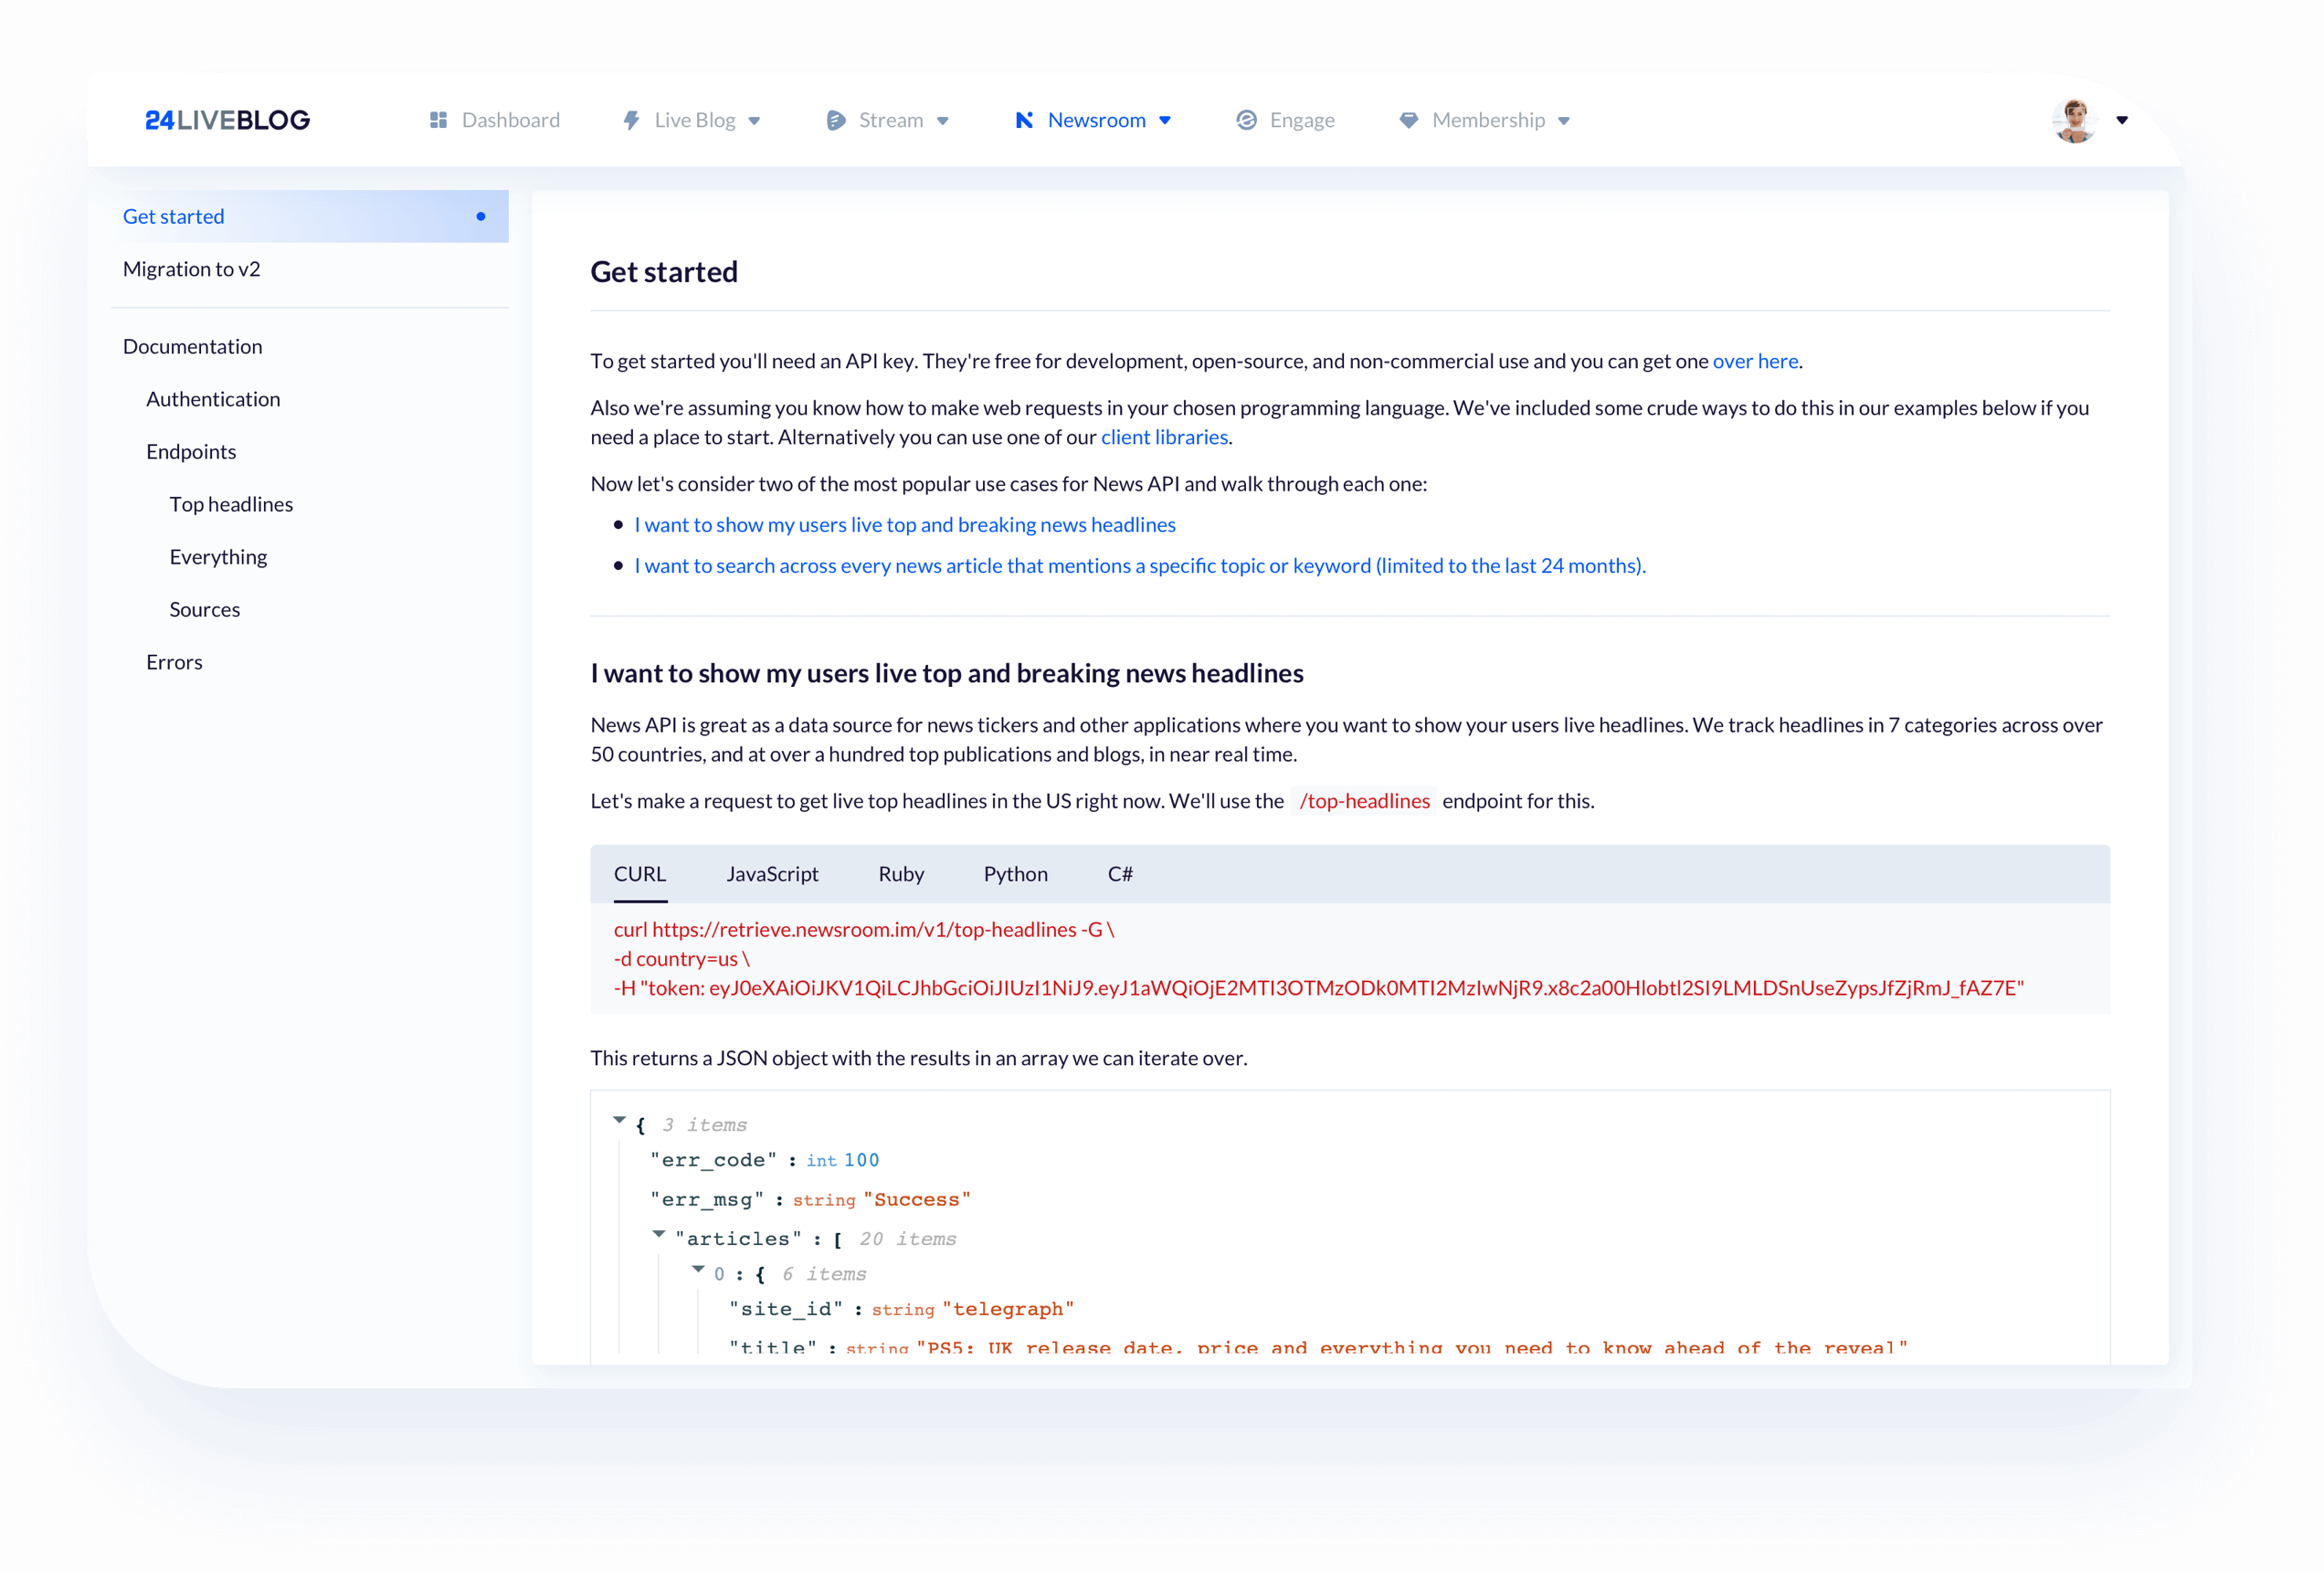
Task: Expand the Stream dropdown arrow
Action: tap(942, 121)
